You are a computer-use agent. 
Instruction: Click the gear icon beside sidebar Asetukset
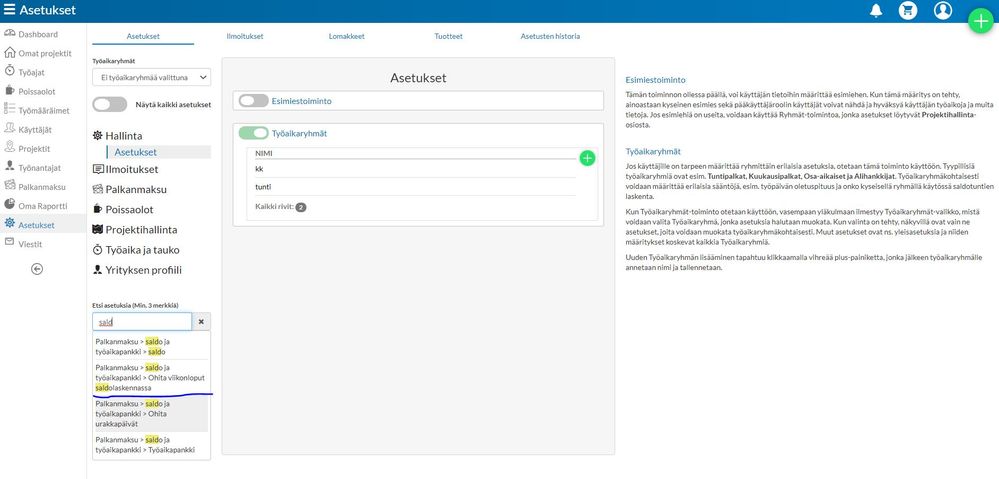click(x=10, y=224)
